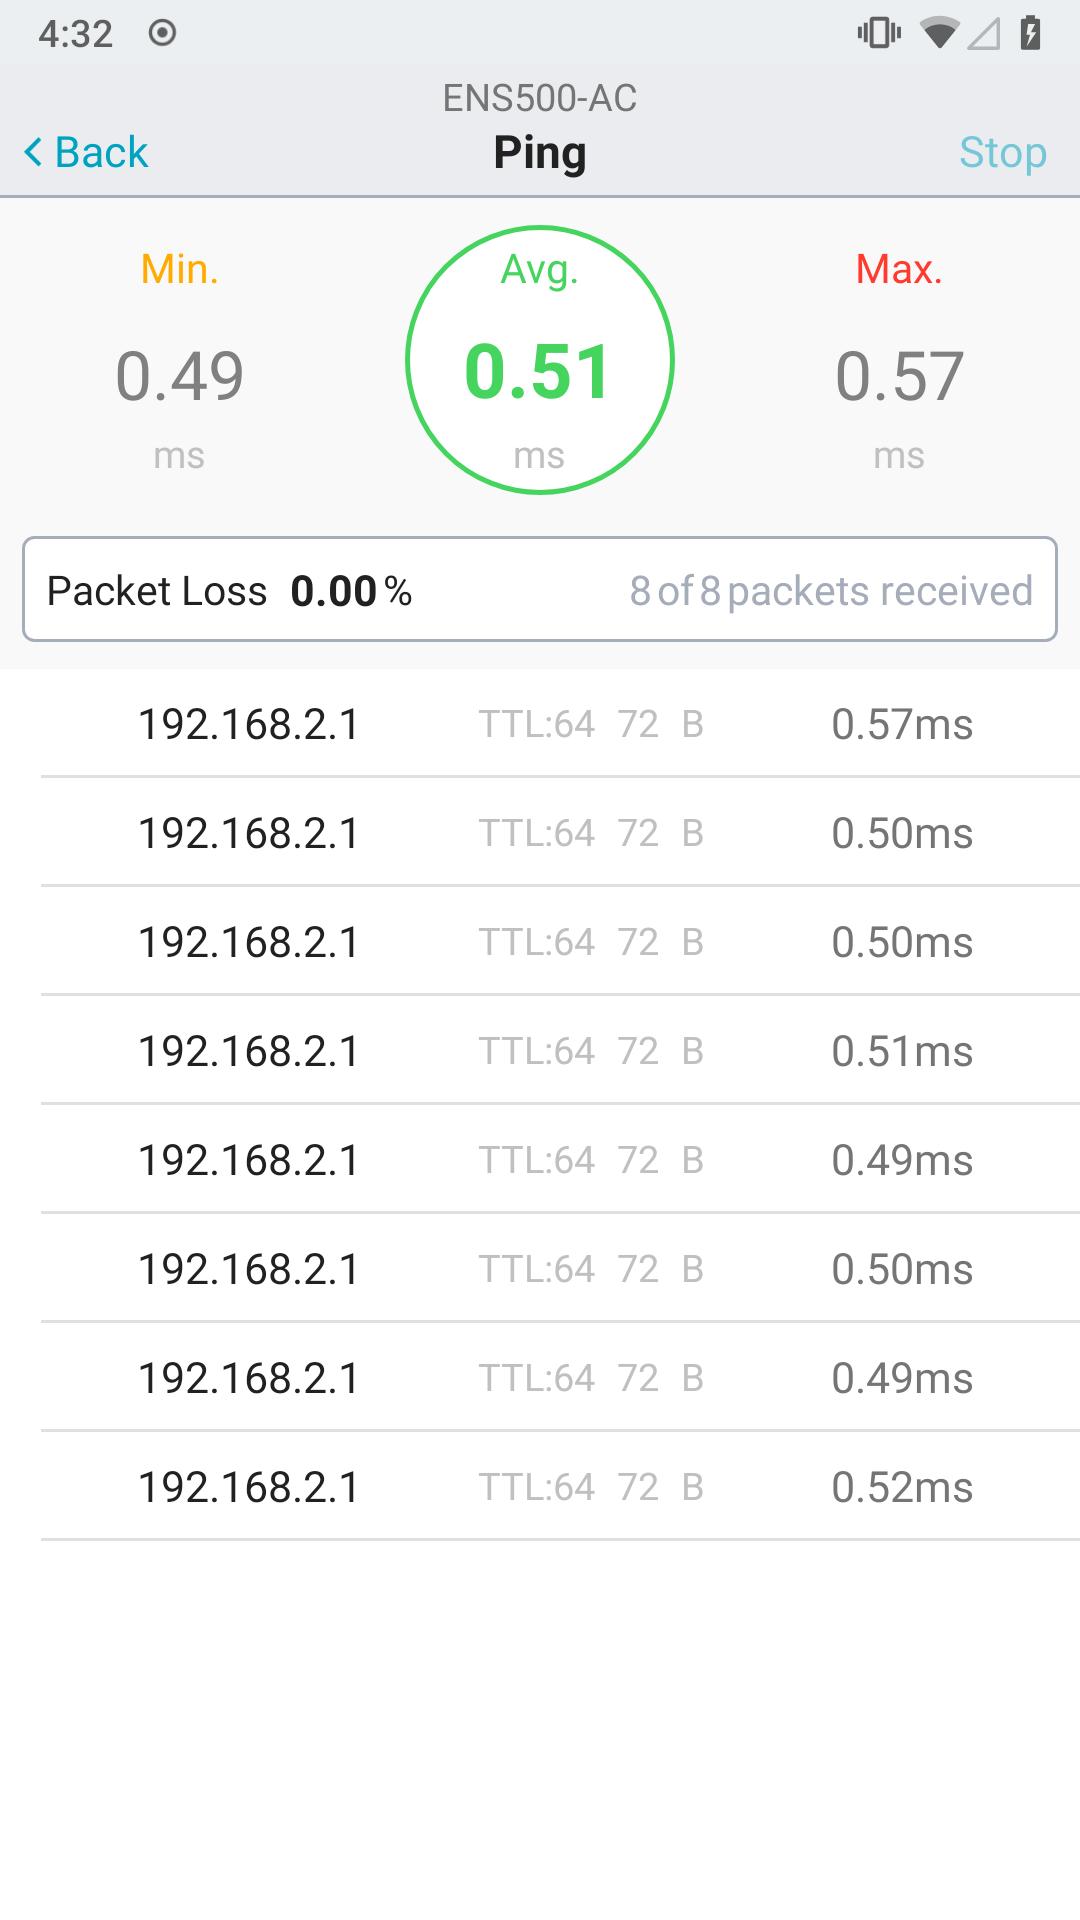Tap TTL:64 in the first result row
The width and height of the screenshot is (1080, 1920).
(537, 724)
